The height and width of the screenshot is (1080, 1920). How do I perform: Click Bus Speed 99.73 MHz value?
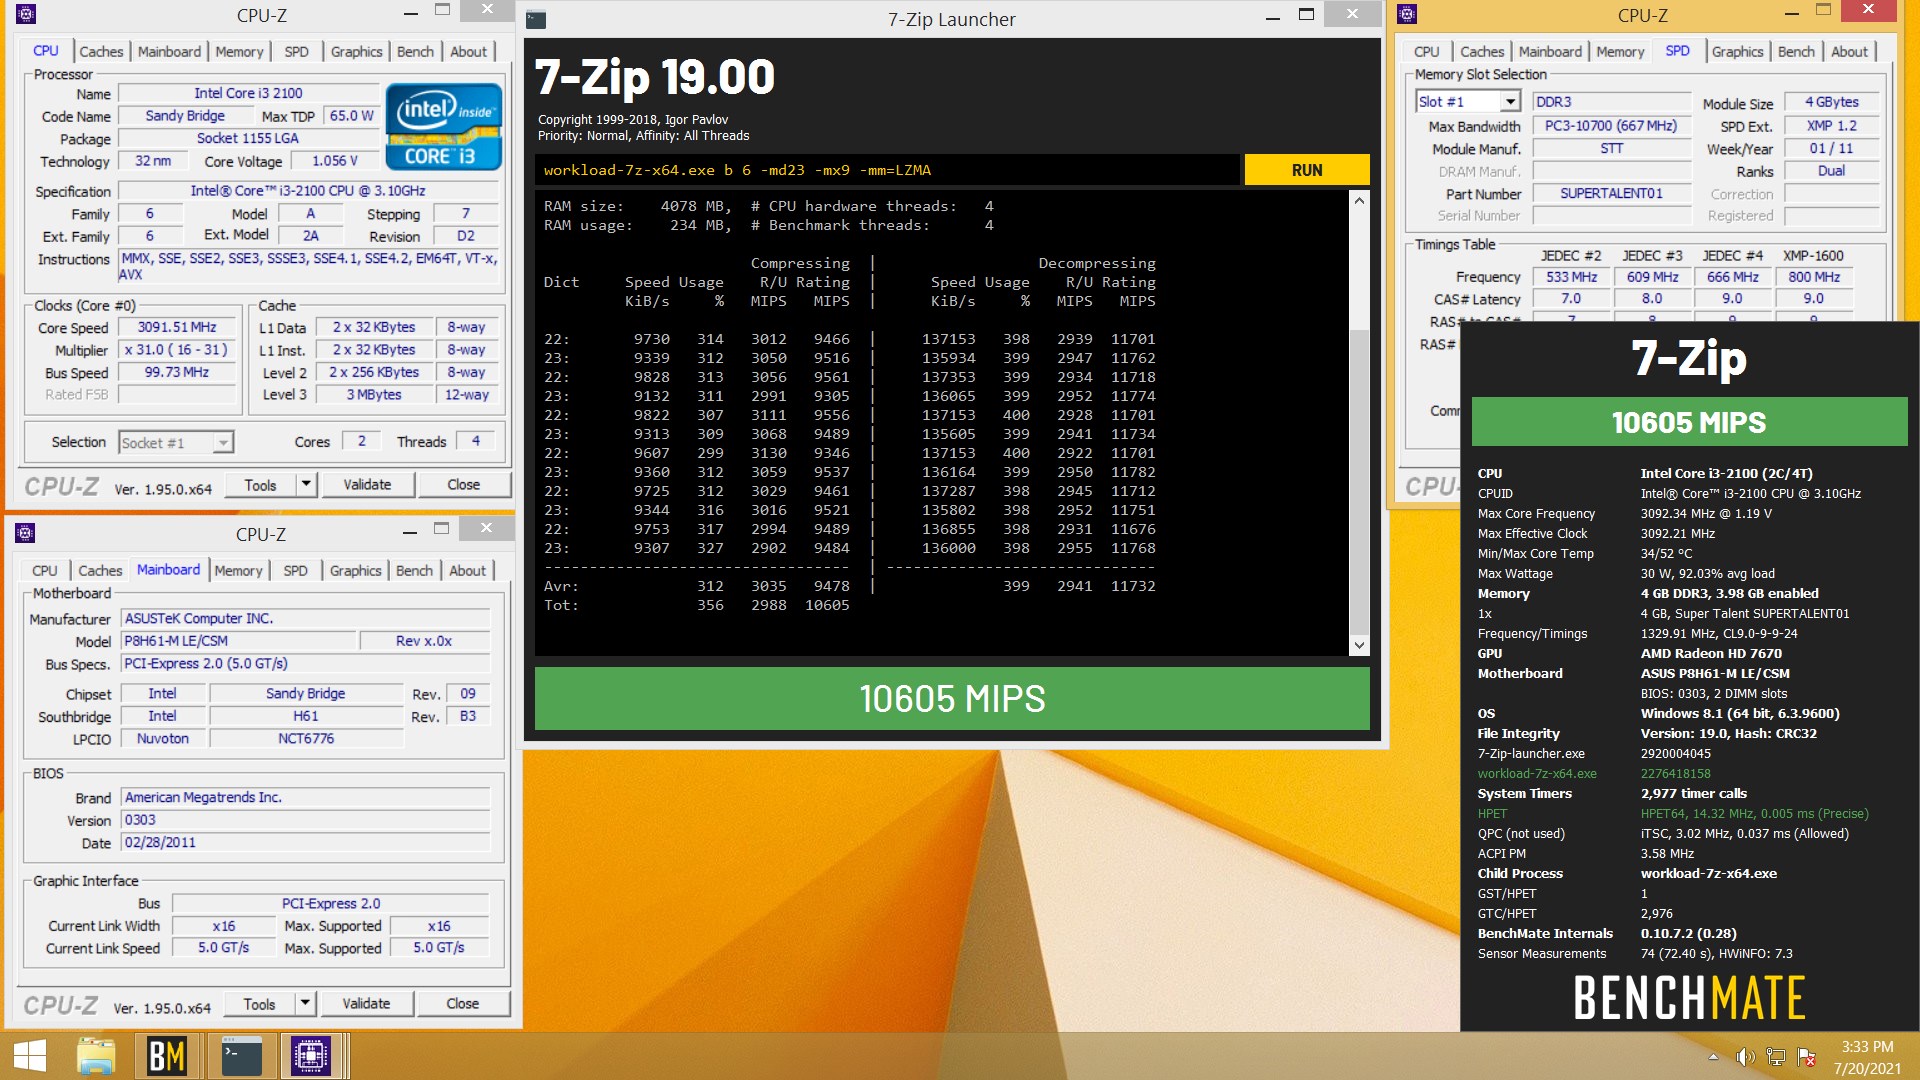click(x=177, y=372)
